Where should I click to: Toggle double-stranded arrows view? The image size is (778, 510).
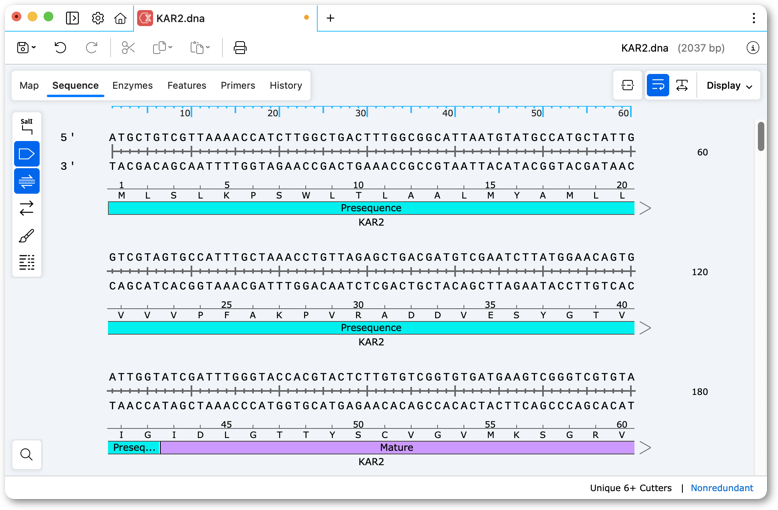pos(27,208)
